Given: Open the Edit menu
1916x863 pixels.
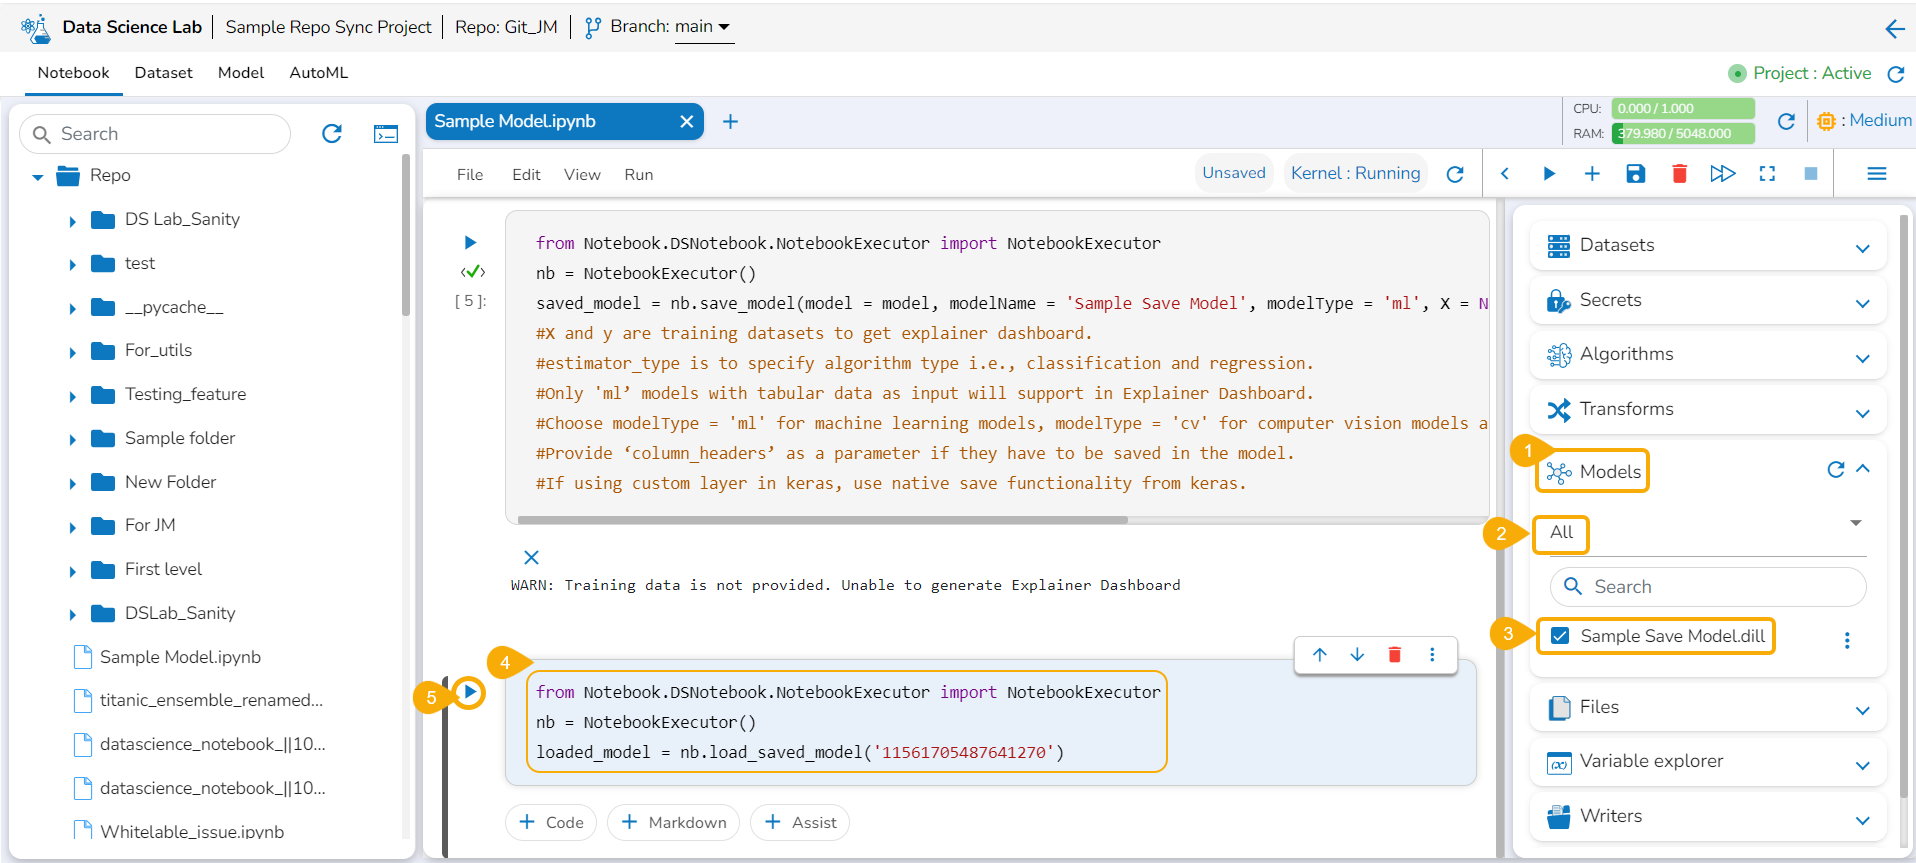Looking at the screenshot, I should coord(526,175).
